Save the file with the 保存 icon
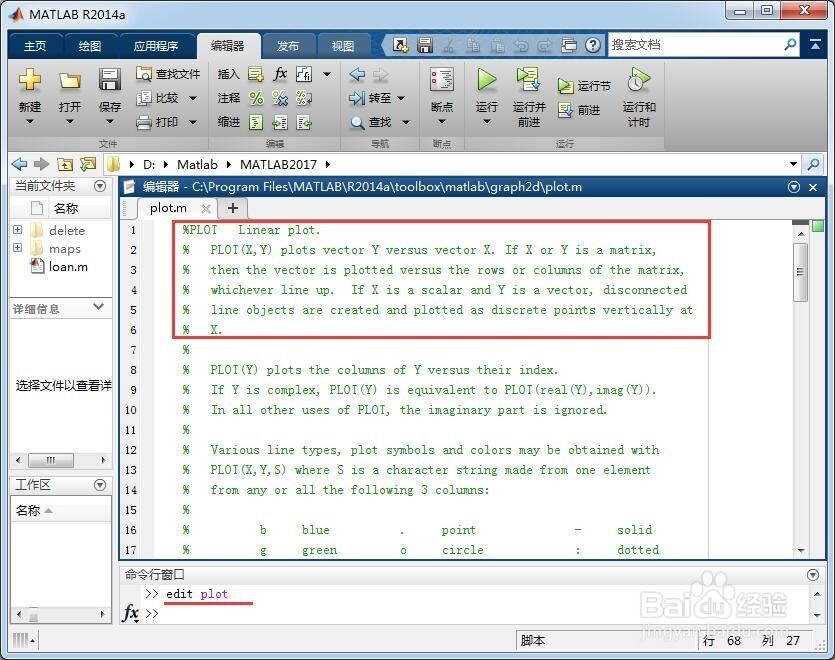This screenshot has height=660, width=835. 109,79
